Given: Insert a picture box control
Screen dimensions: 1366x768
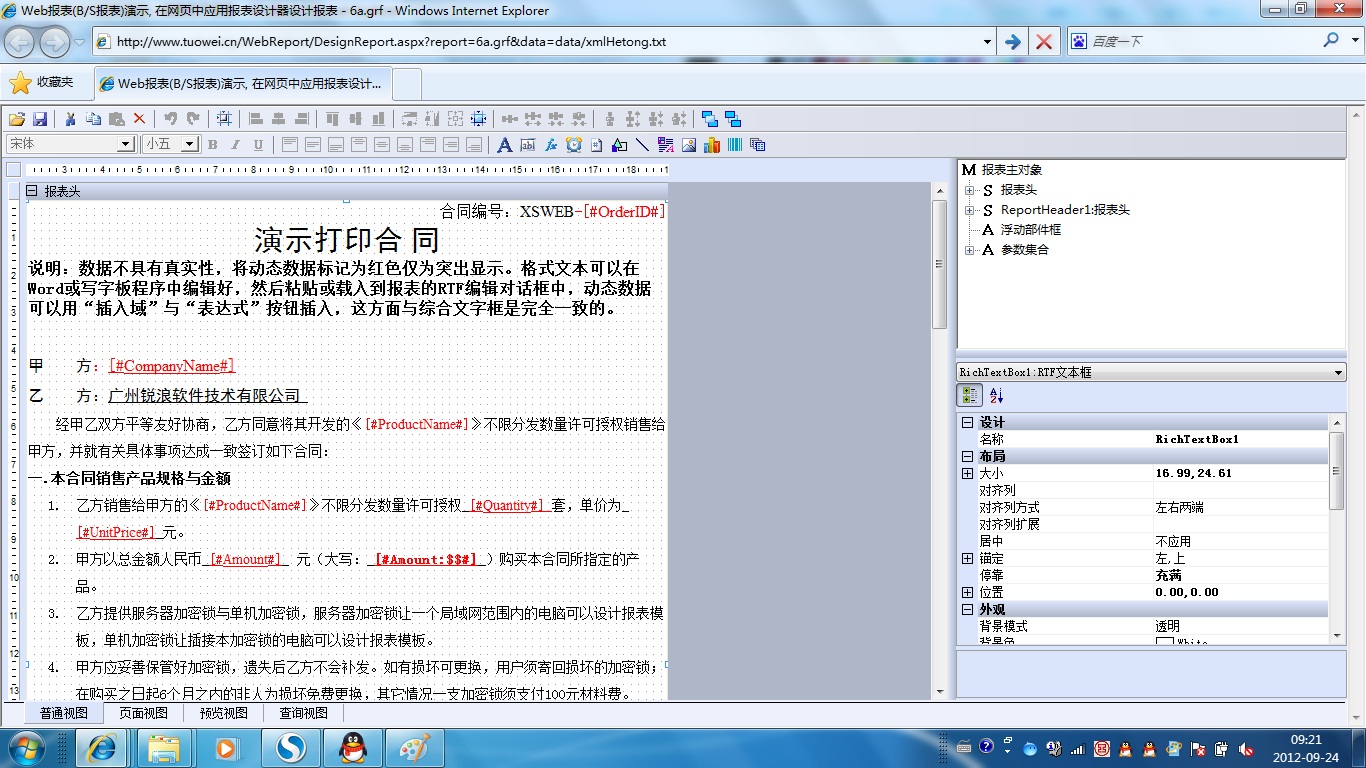Looking at the screenshot, I should 689,145.
